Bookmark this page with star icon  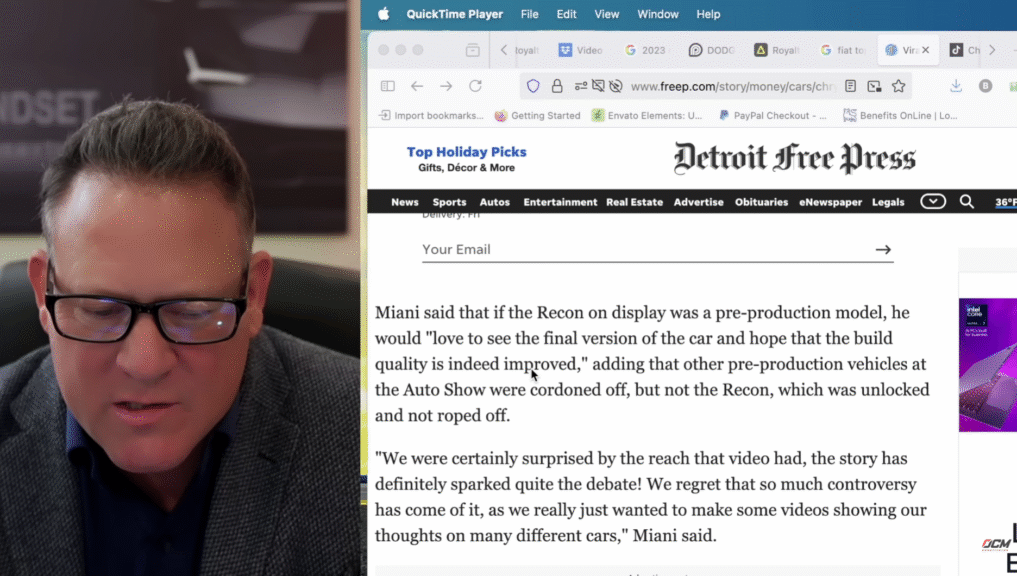coord(898,87)
